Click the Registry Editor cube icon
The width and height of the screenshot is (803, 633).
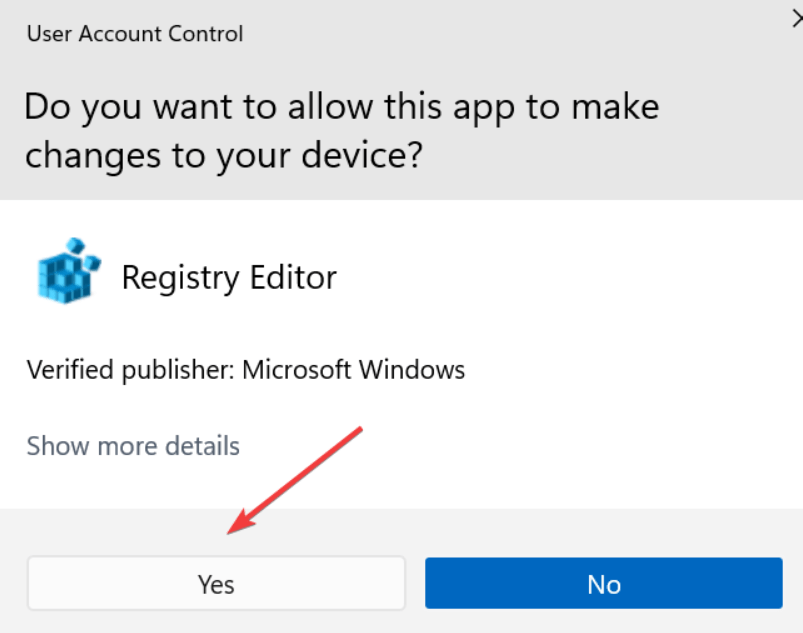tap(68, 271)
